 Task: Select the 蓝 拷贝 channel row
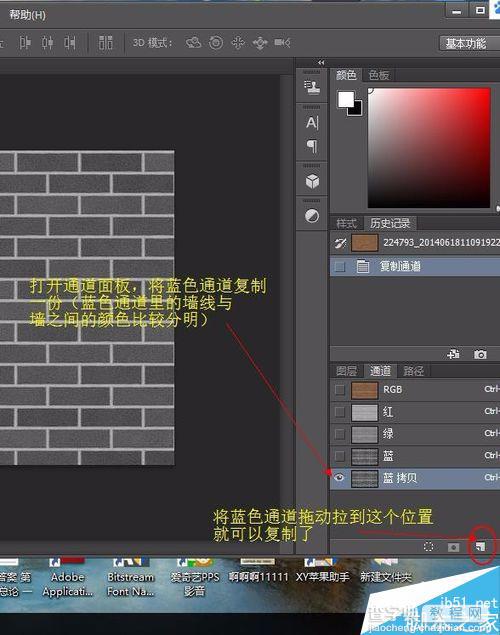coord(415,478)
